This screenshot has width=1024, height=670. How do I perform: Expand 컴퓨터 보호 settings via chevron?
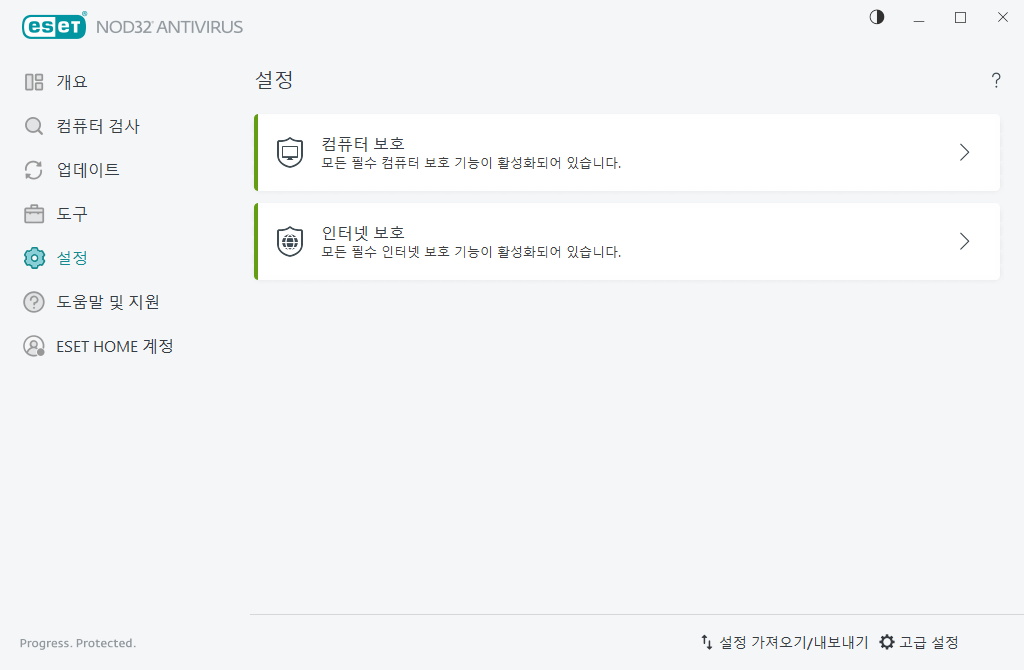click(963, 152)
